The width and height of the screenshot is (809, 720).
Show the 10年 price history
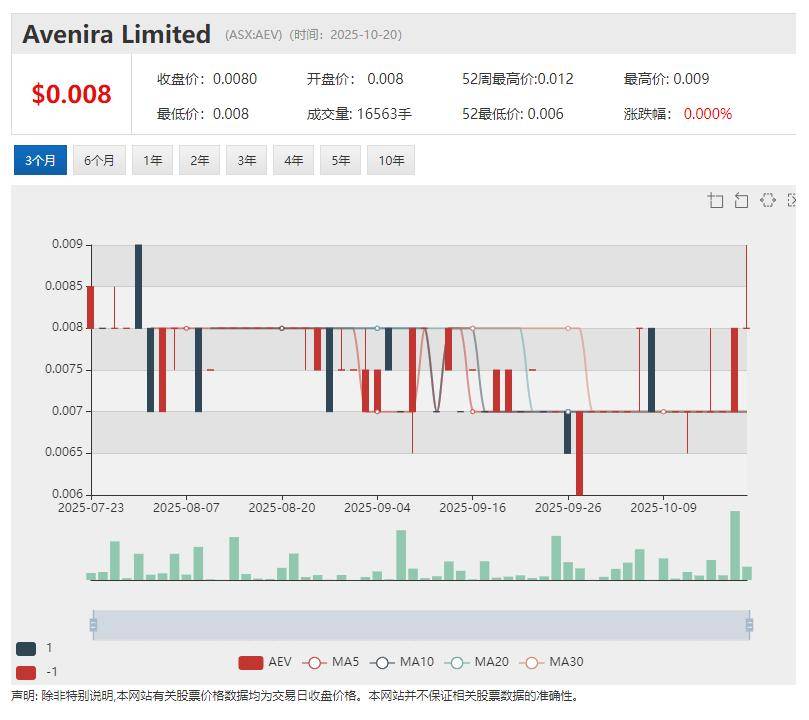coord(390,160)
